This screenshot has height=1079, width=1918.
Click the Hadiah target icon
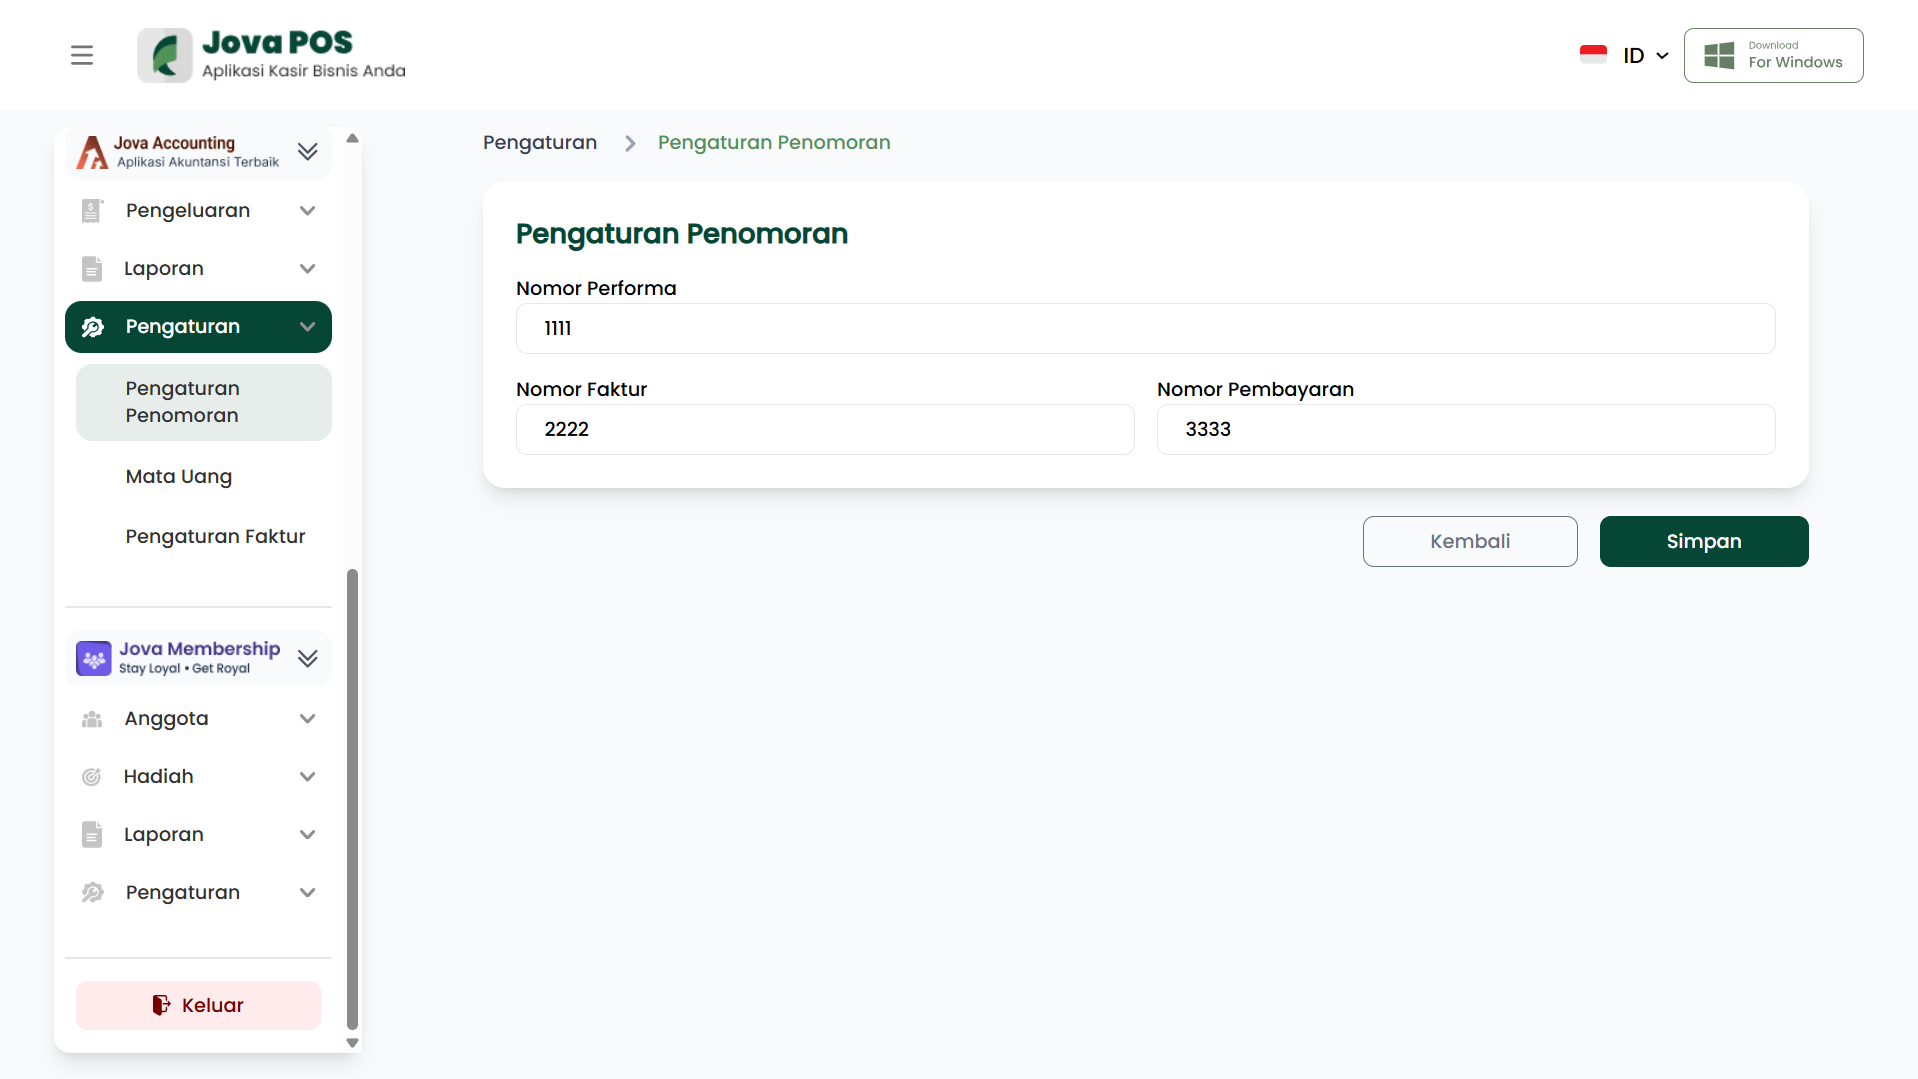tap(92, 777)
